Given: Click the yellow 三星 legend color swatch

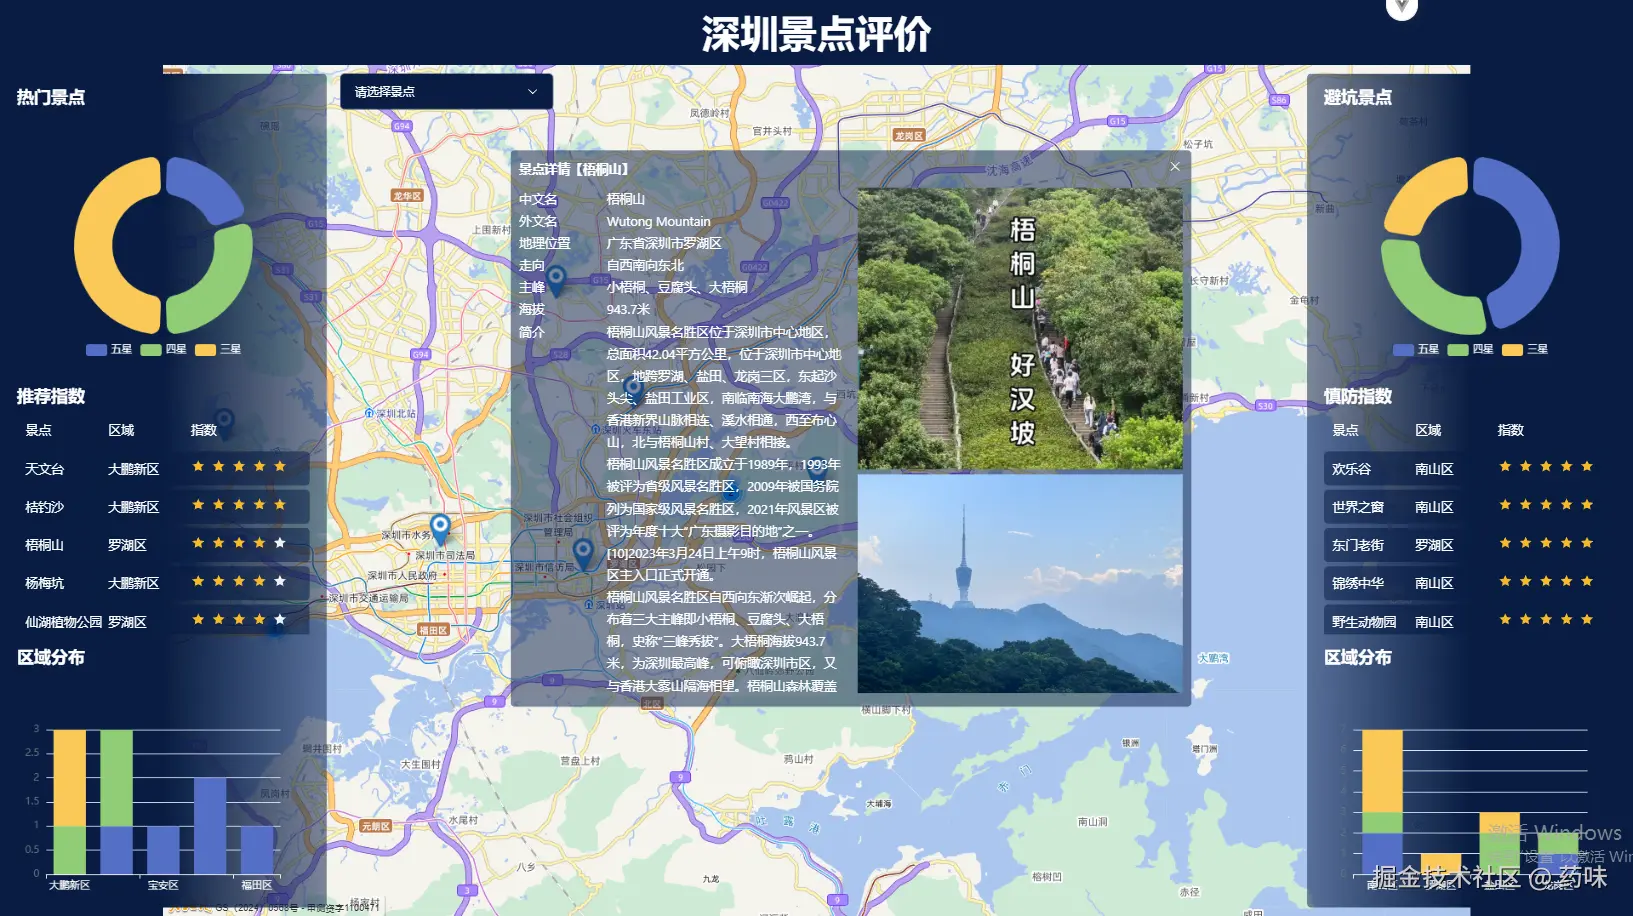Looking at the screenshot, I should pos(205,349).
